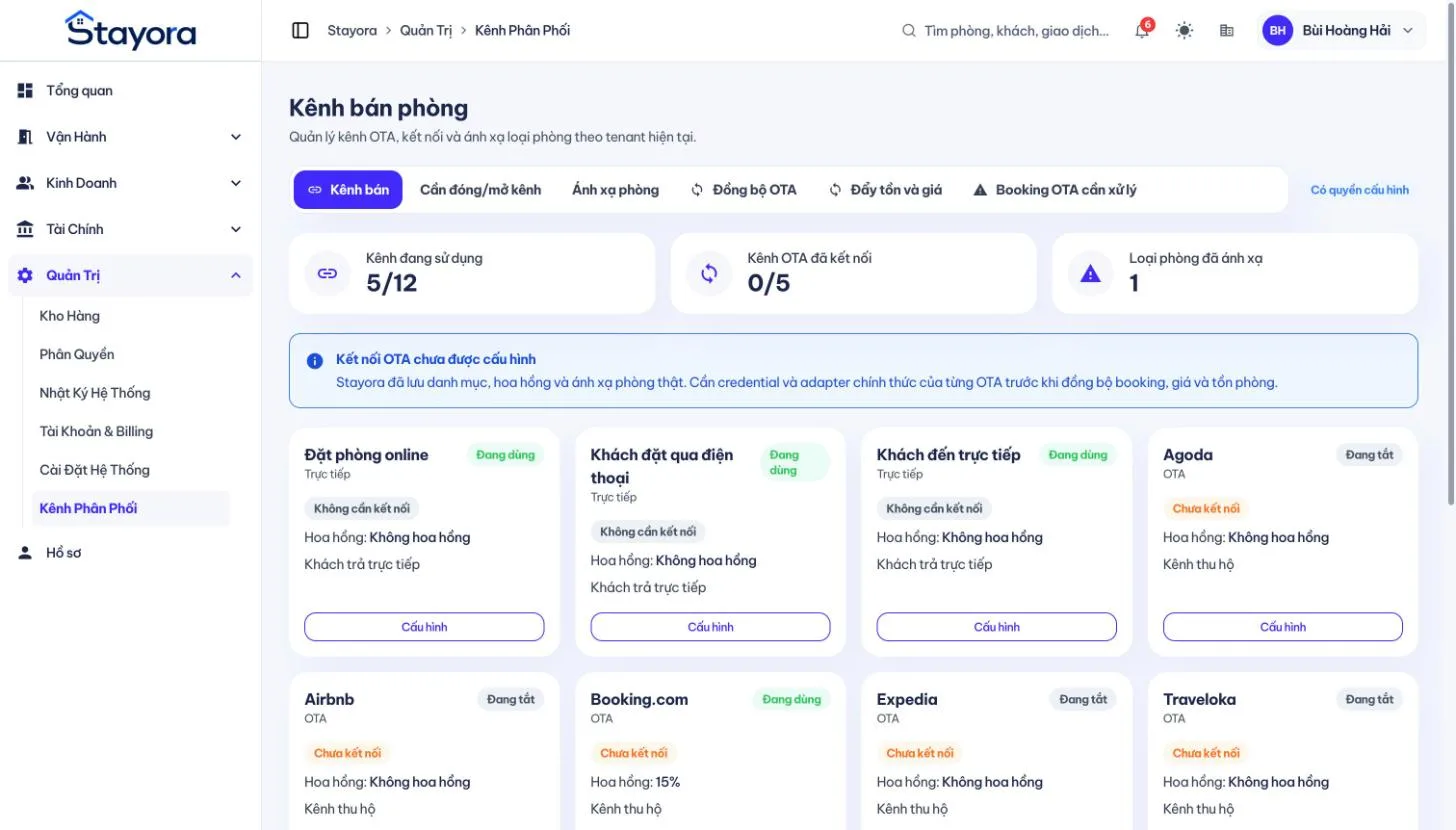
Task: Open Tổng quan dashboard icon
Action: 25,91
